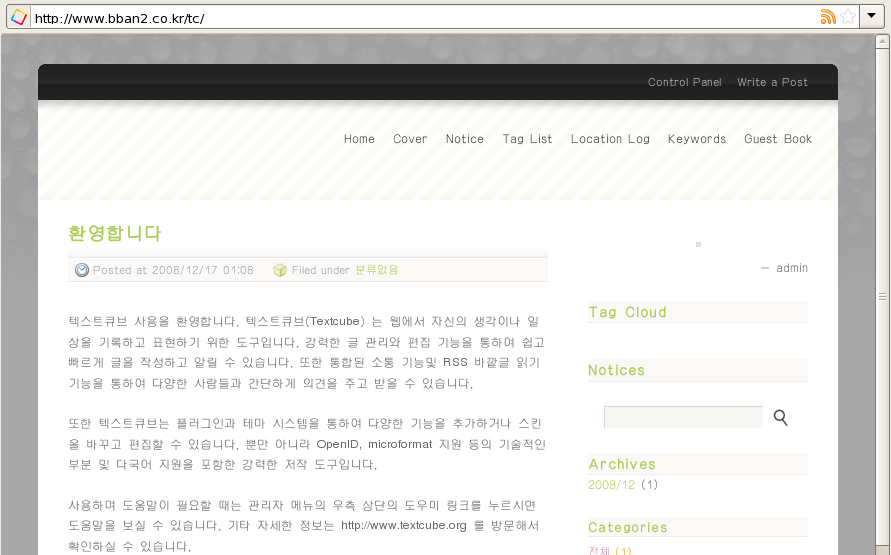The image size is (891, 555).
Task: Click the Write a Post link
Action: 772,82
